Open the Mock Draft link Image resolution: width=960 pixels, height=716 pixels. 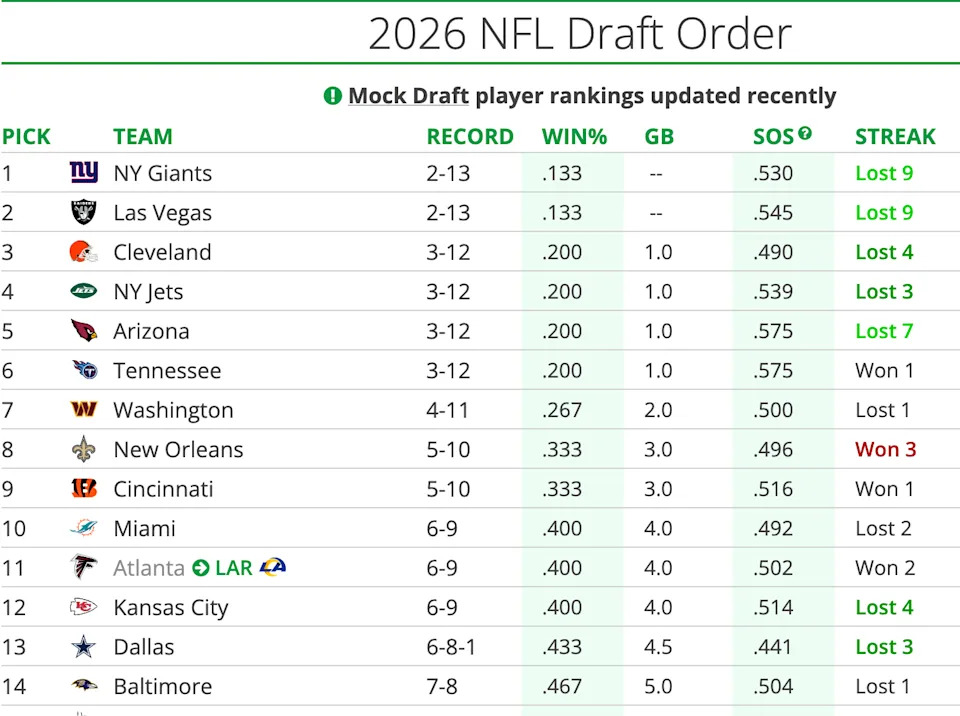(x=408, y=96)
